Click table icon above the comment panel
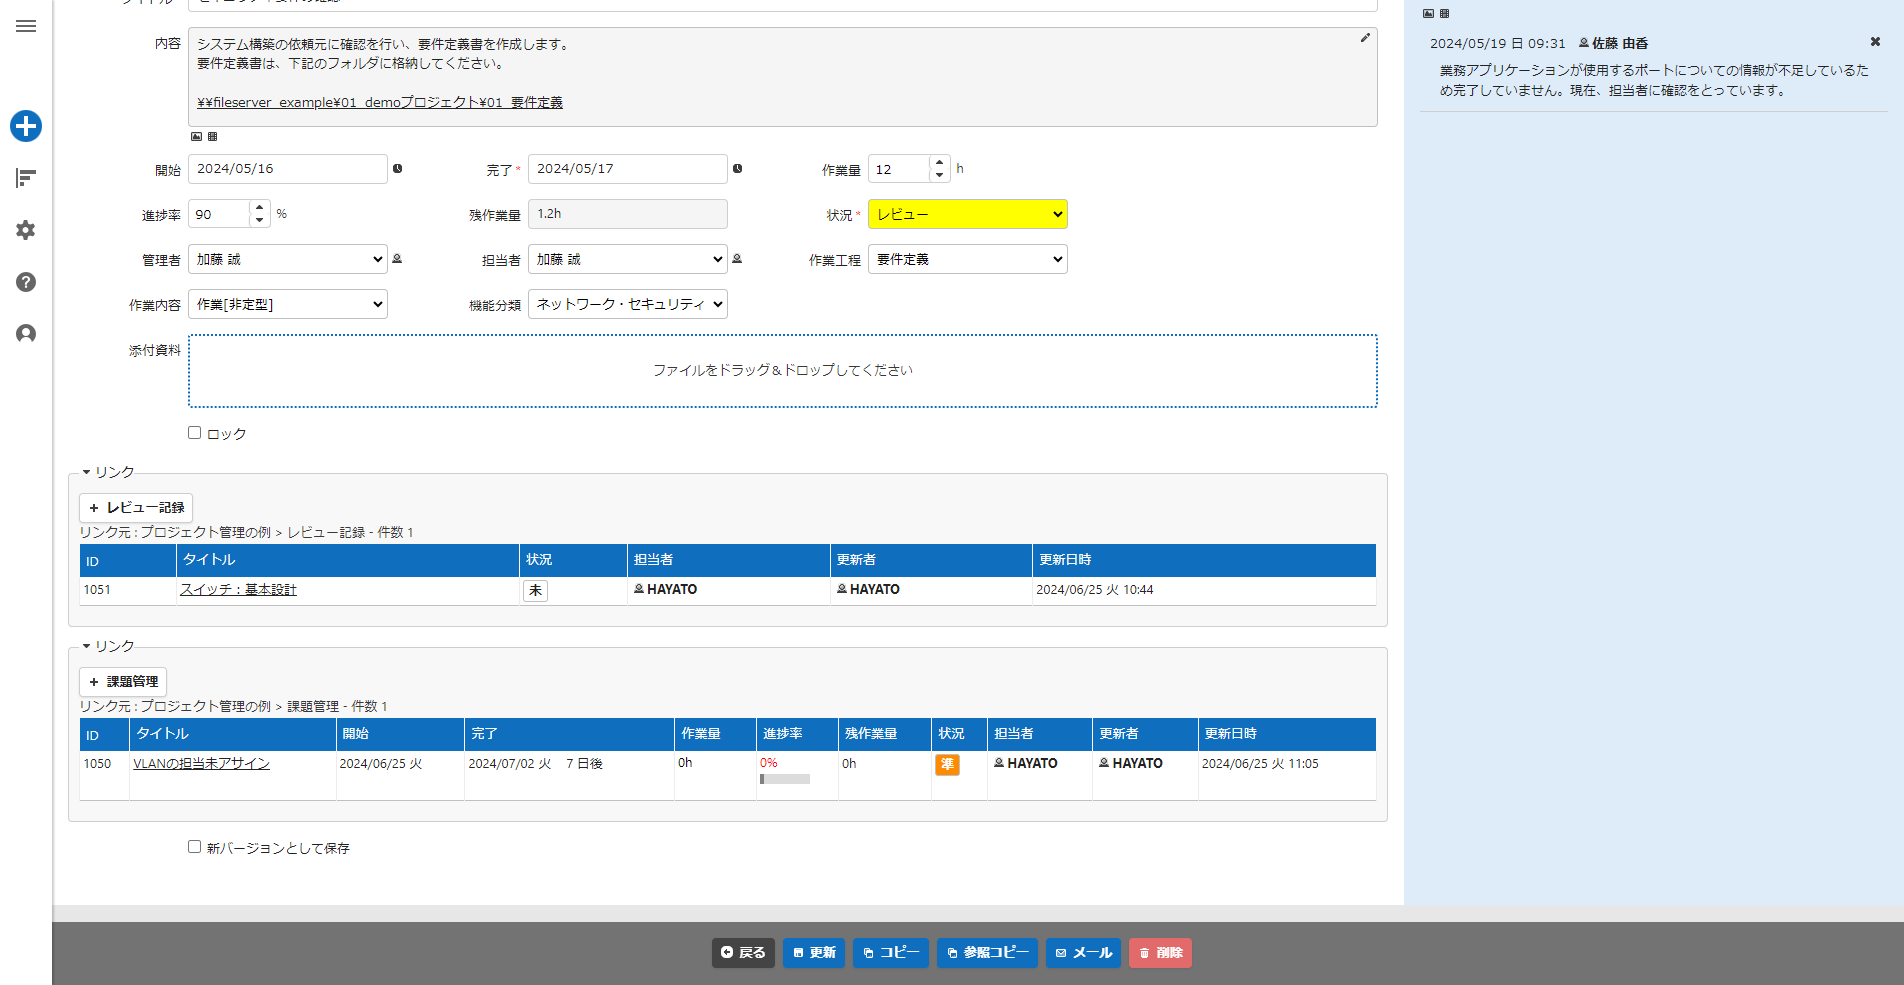Viewport: 1904px width, 985px height. pos(1444,14)
